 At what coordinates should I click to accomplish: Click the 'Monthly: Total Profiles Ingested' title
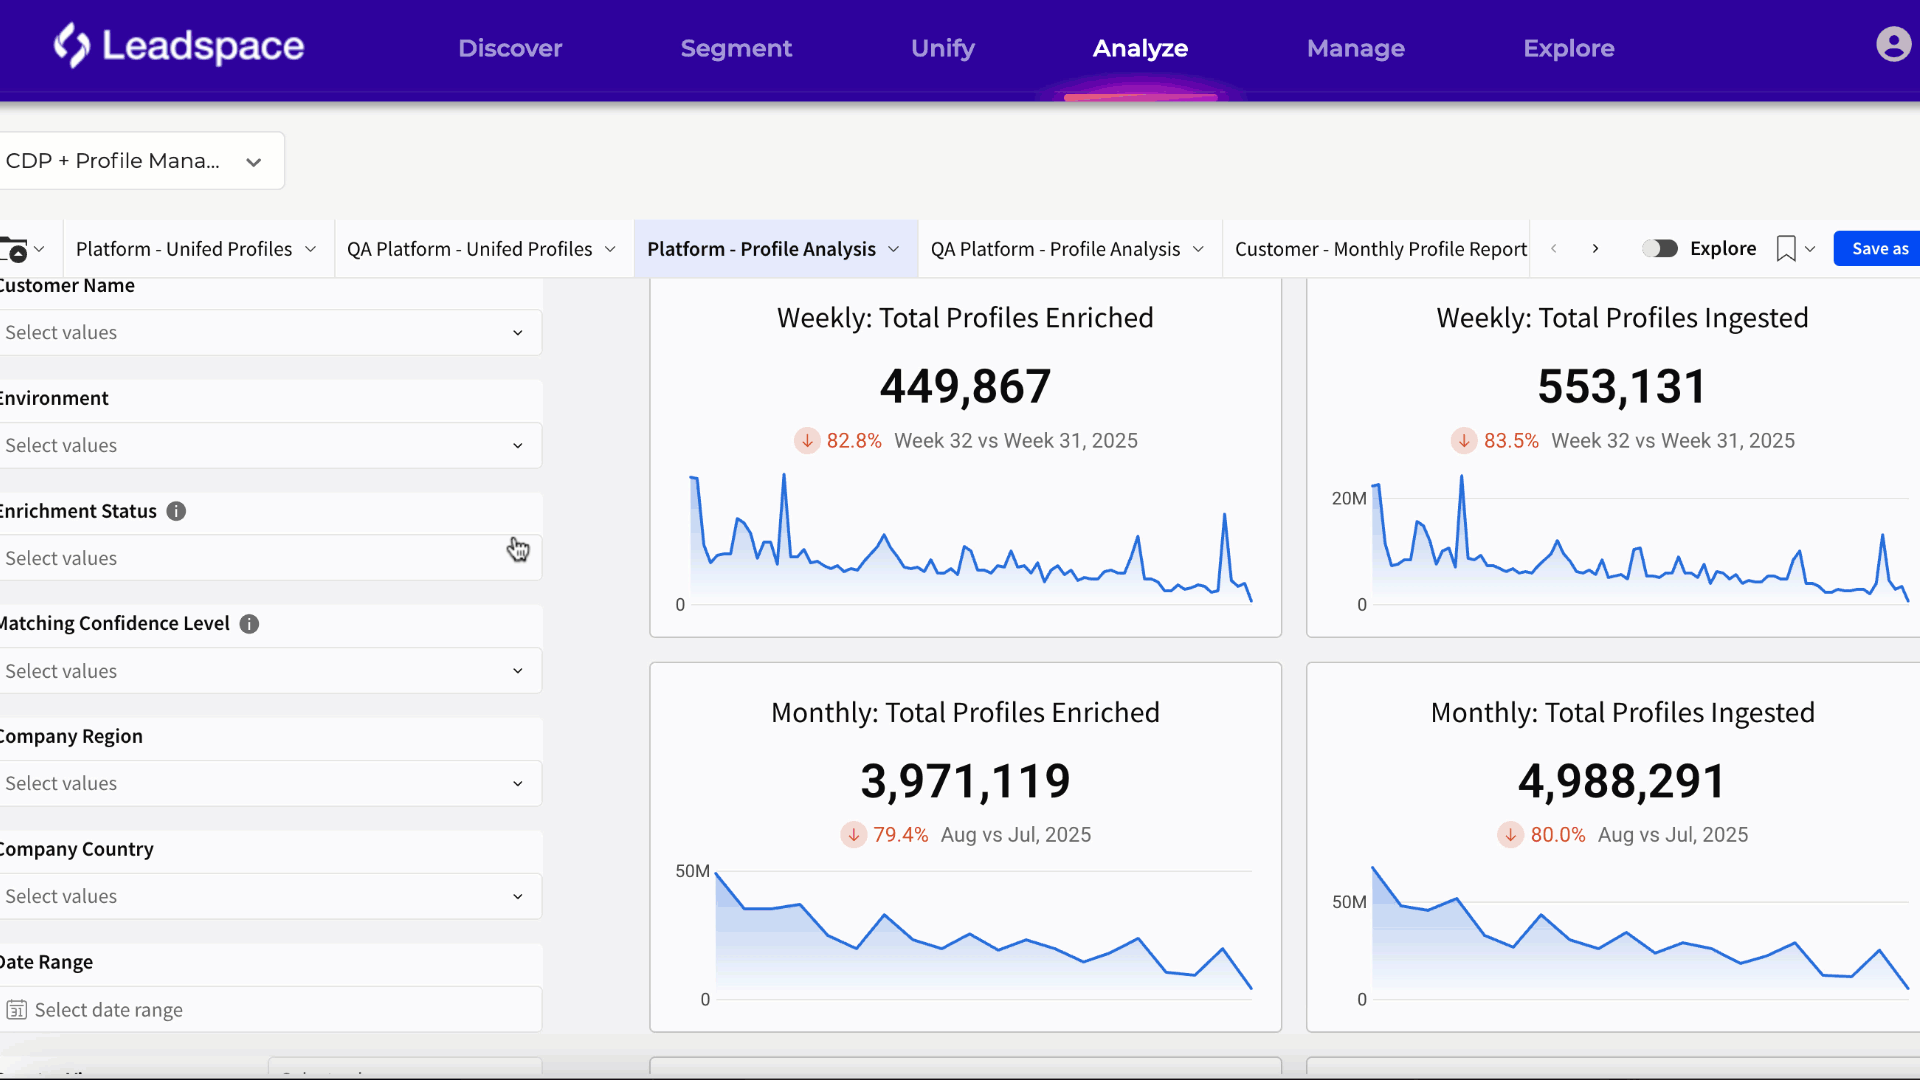click(1622, 713)
